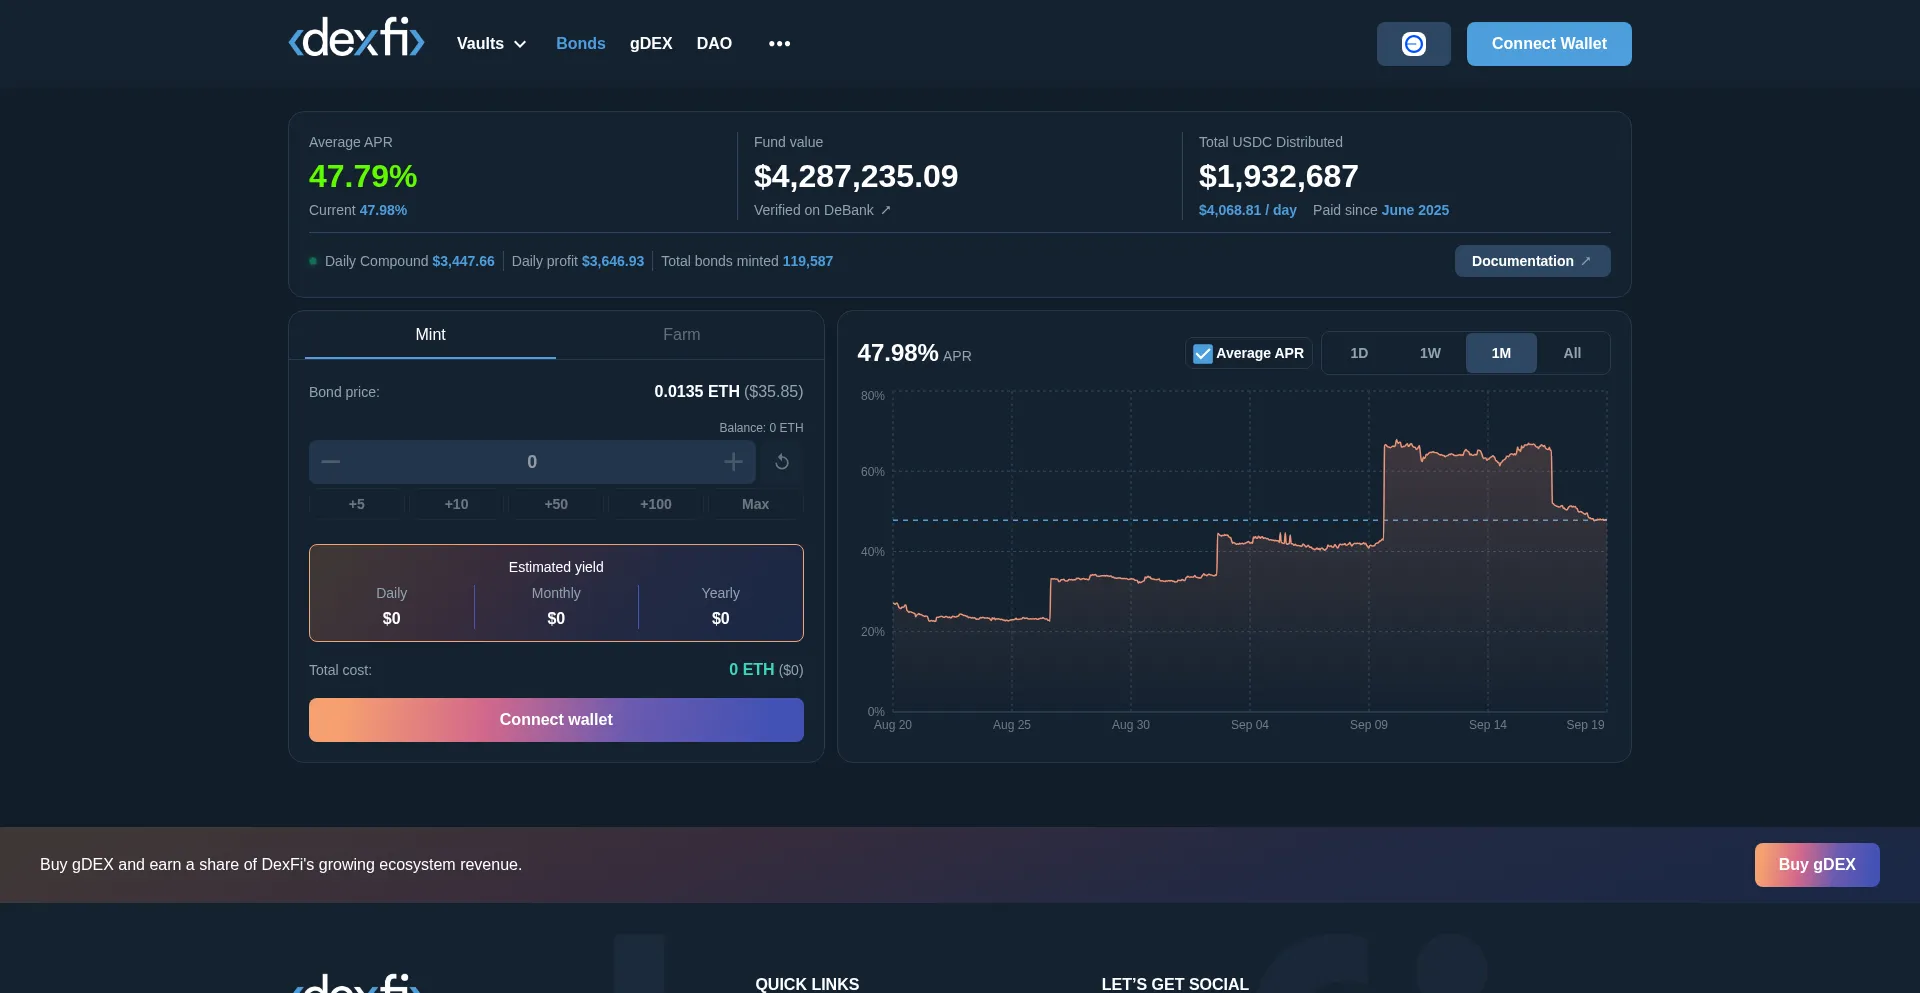Image resolution: width=1920 pixels, height=993 pixels.
Task: Click the Connect Wallet header button
Action: click(1549, 44)
